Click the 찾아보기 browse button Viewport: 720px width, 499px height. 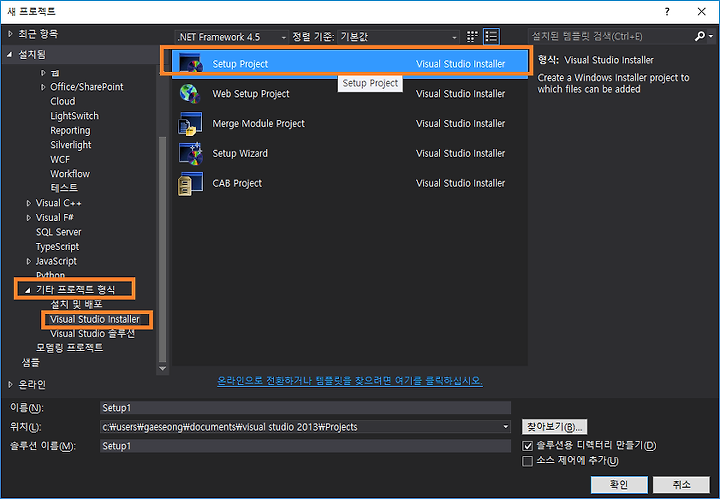554,427
